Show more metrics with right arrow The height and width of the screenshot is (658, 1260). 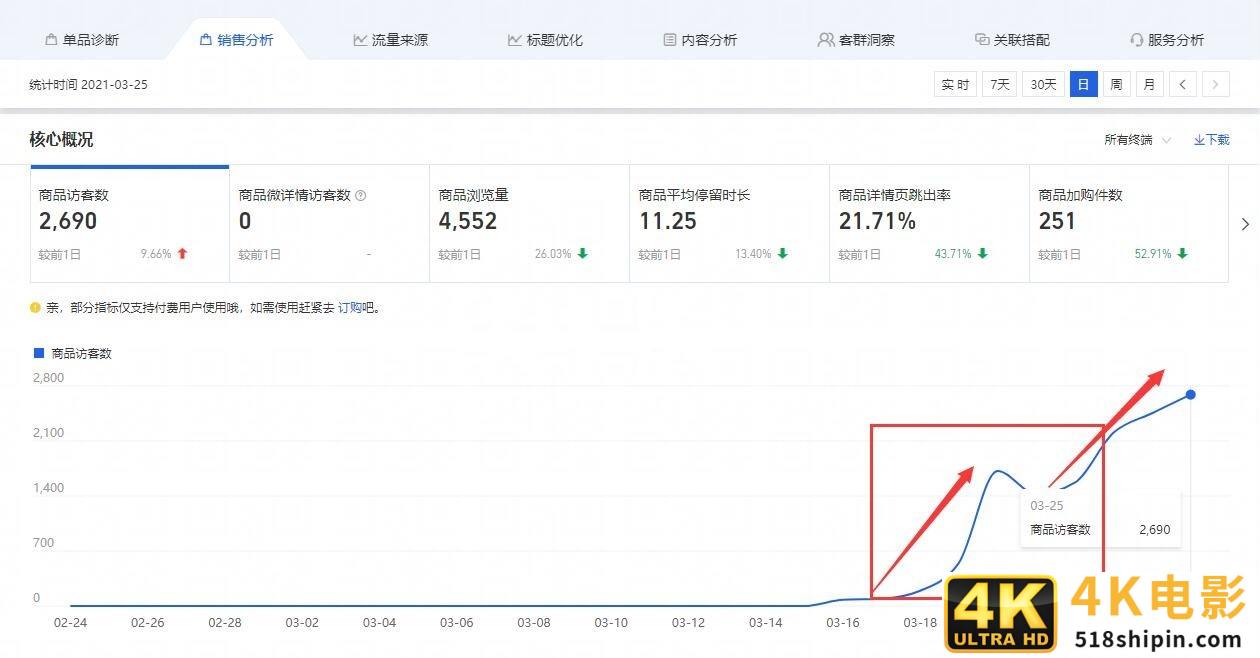click(x=1245, y=224)
